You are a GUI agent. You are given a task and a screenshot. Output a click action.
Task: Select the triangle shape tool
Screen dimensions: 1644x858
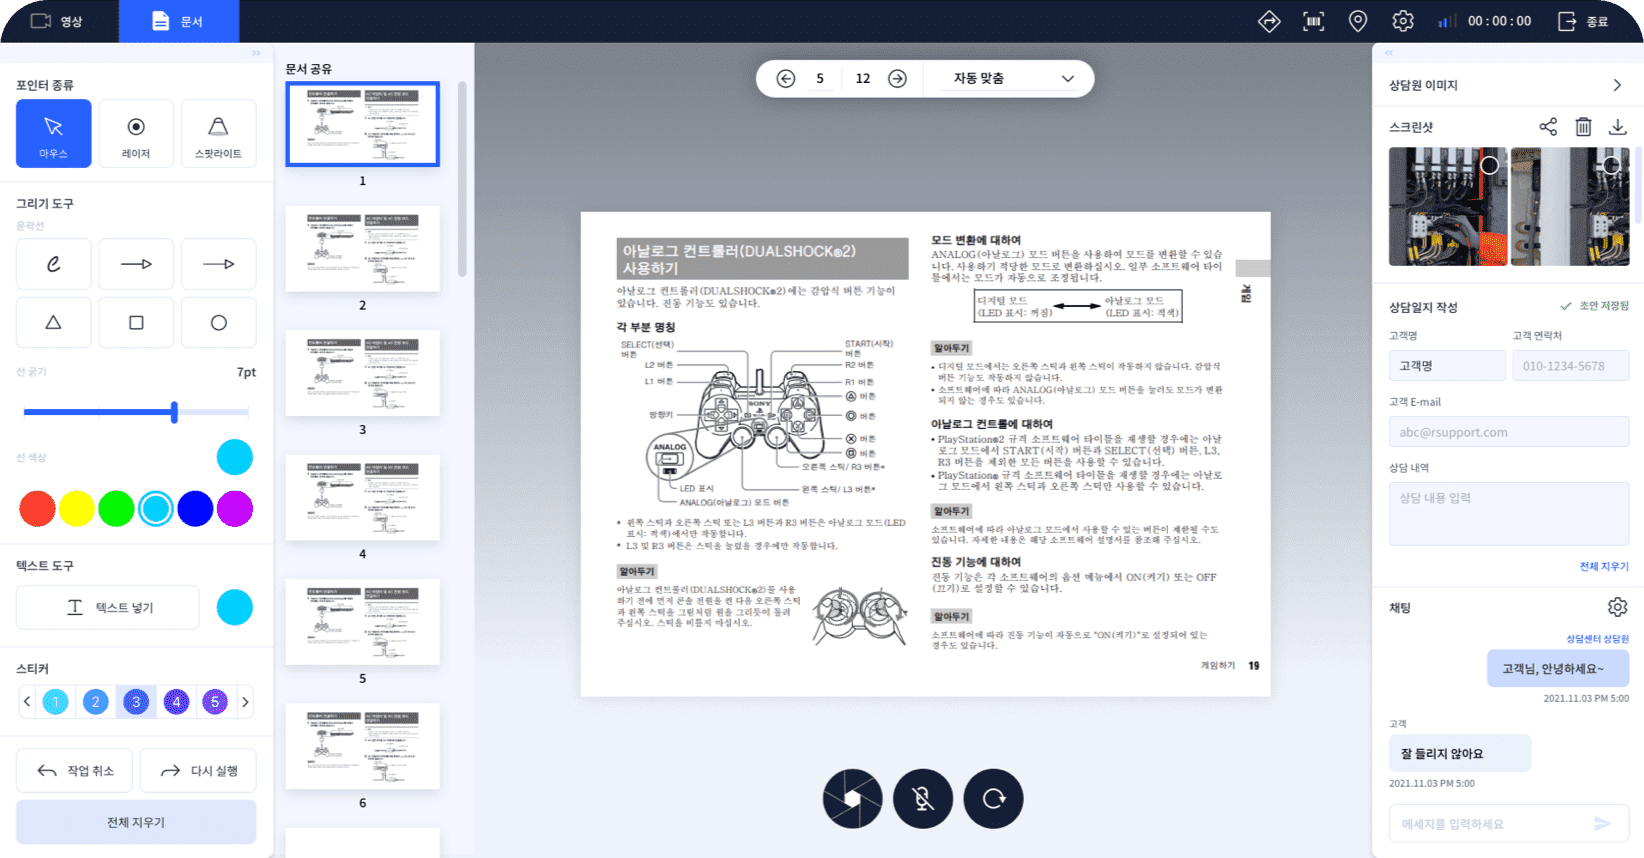point(53,322)
